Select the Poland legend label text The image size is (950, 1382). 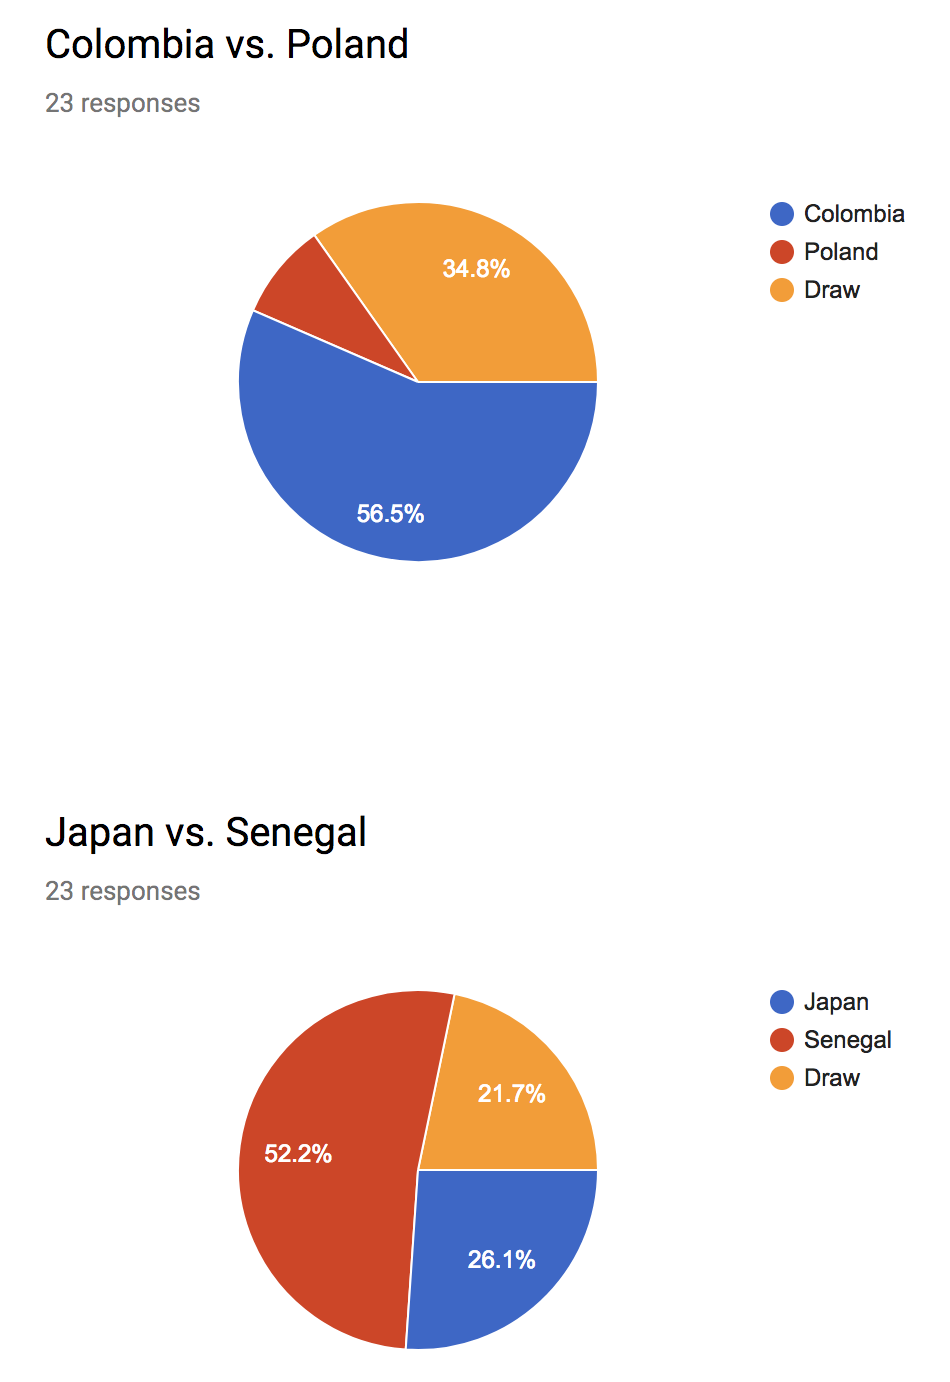(x=841, y=252)
